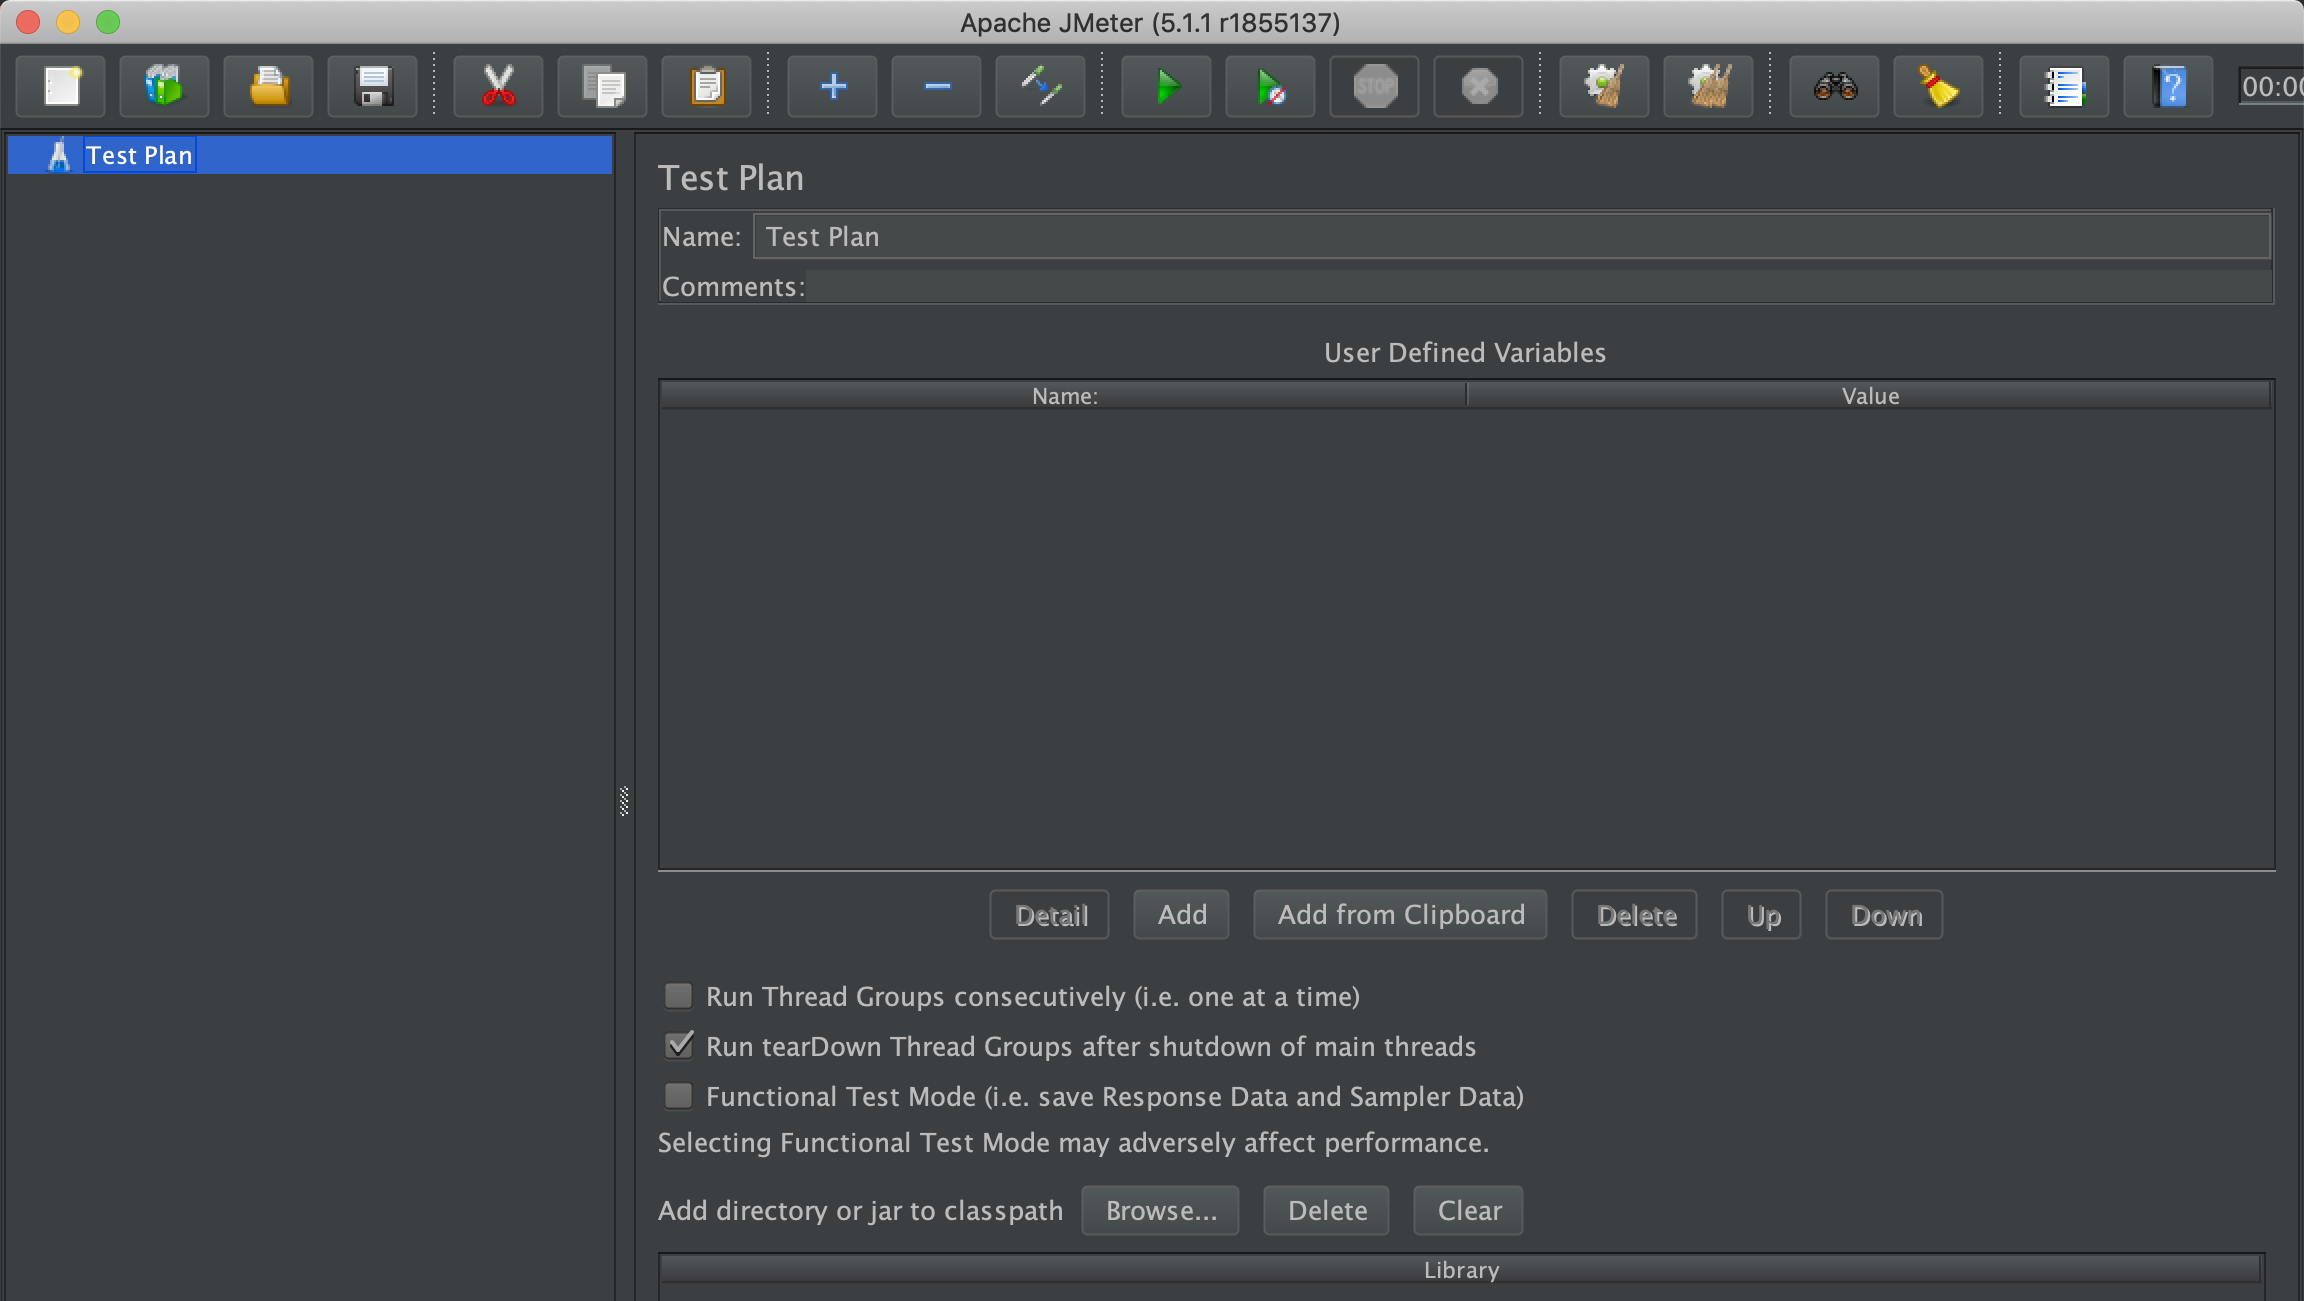This screenshot has height=1301, width=2304.
Task: Click the User Defined Variables heading
Action: [x=1465, y=353]
